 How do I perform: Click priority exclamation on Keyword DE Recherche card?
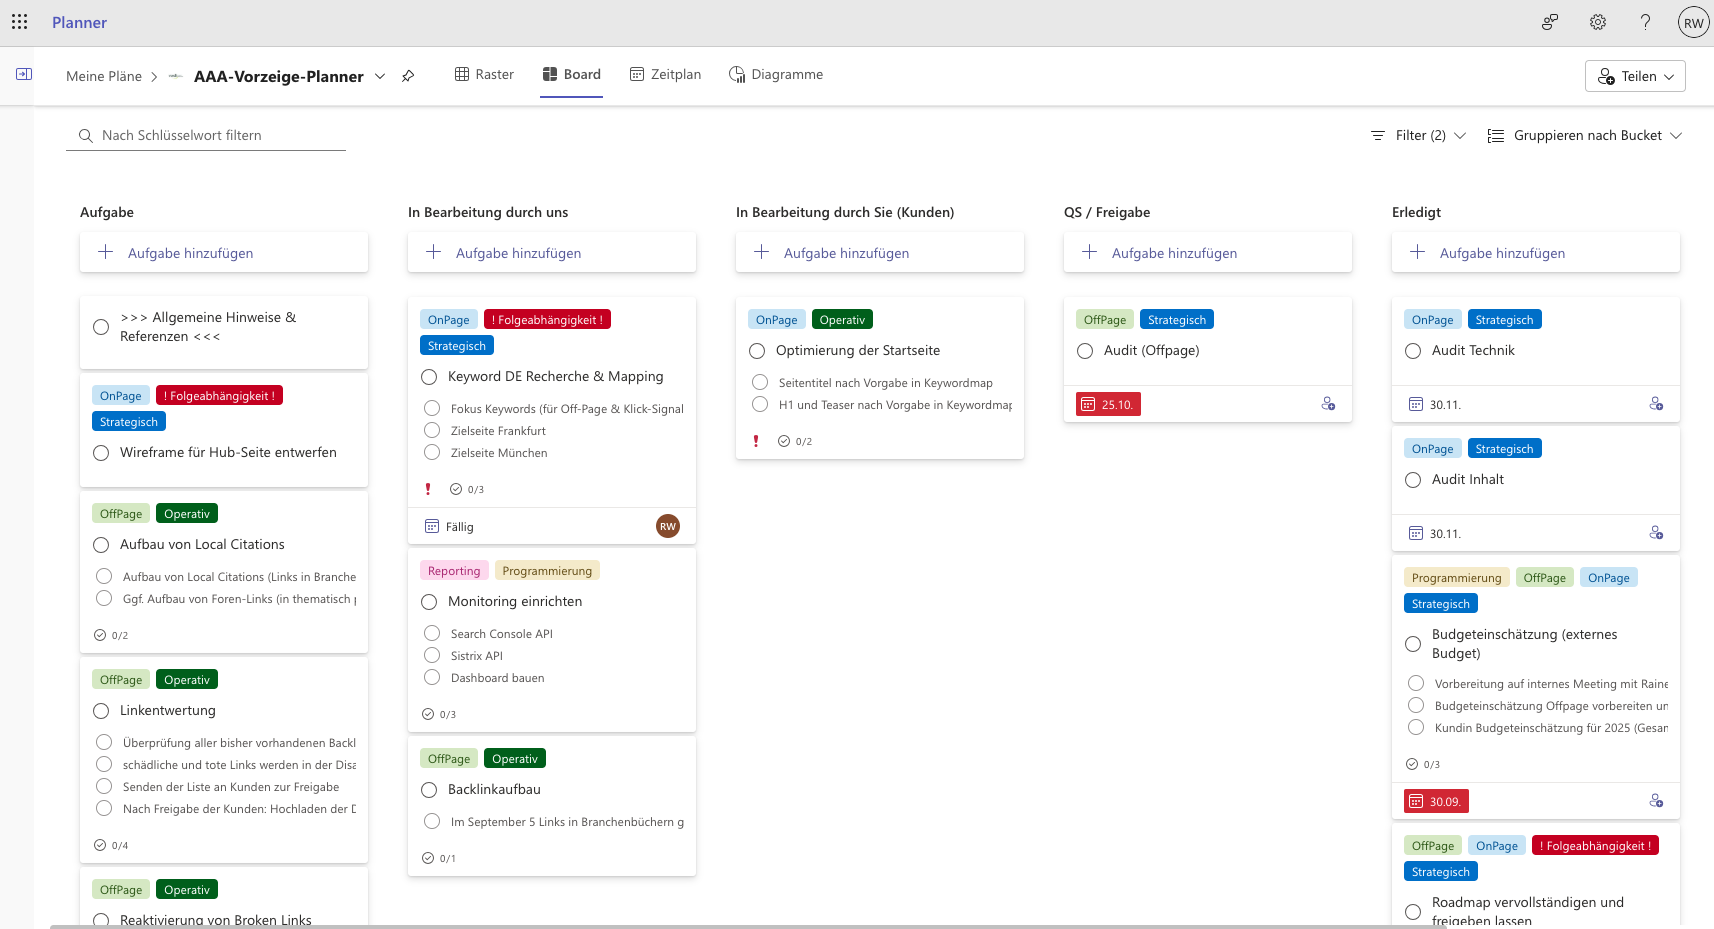pyautogui.click(x=428, y=489)
